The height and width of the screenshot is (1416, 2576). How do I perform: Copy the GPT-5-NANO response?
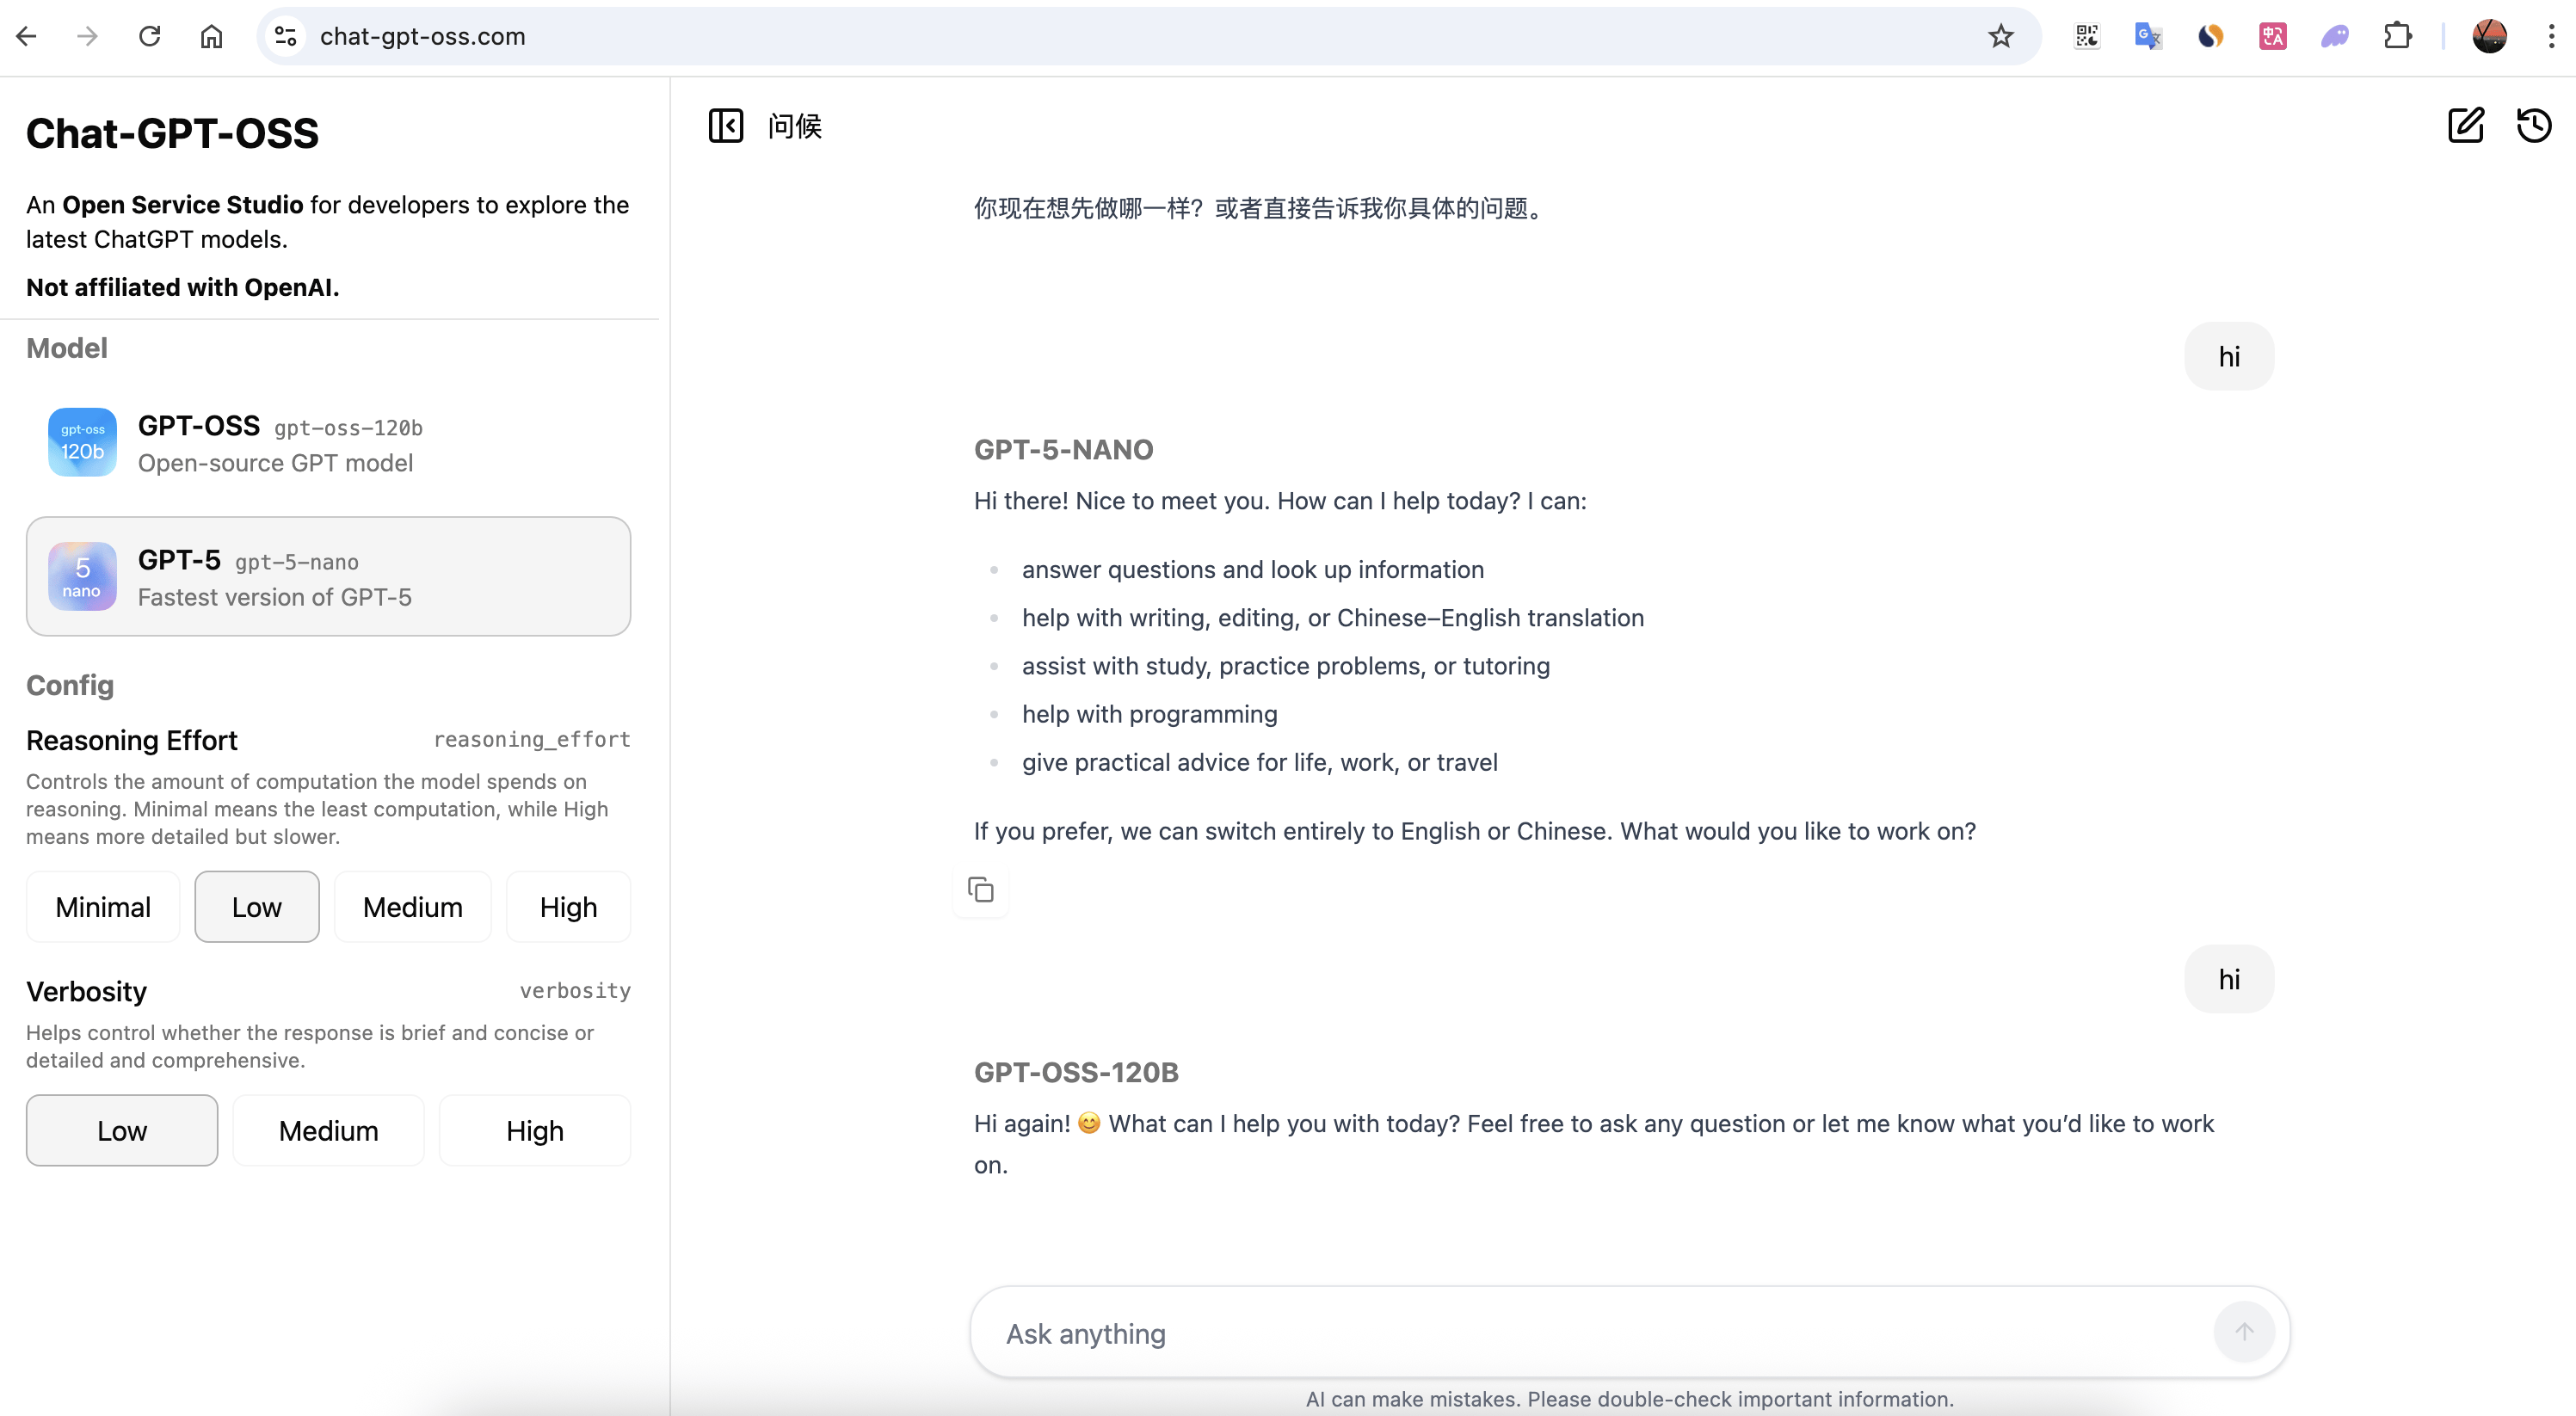click(981, 889)
